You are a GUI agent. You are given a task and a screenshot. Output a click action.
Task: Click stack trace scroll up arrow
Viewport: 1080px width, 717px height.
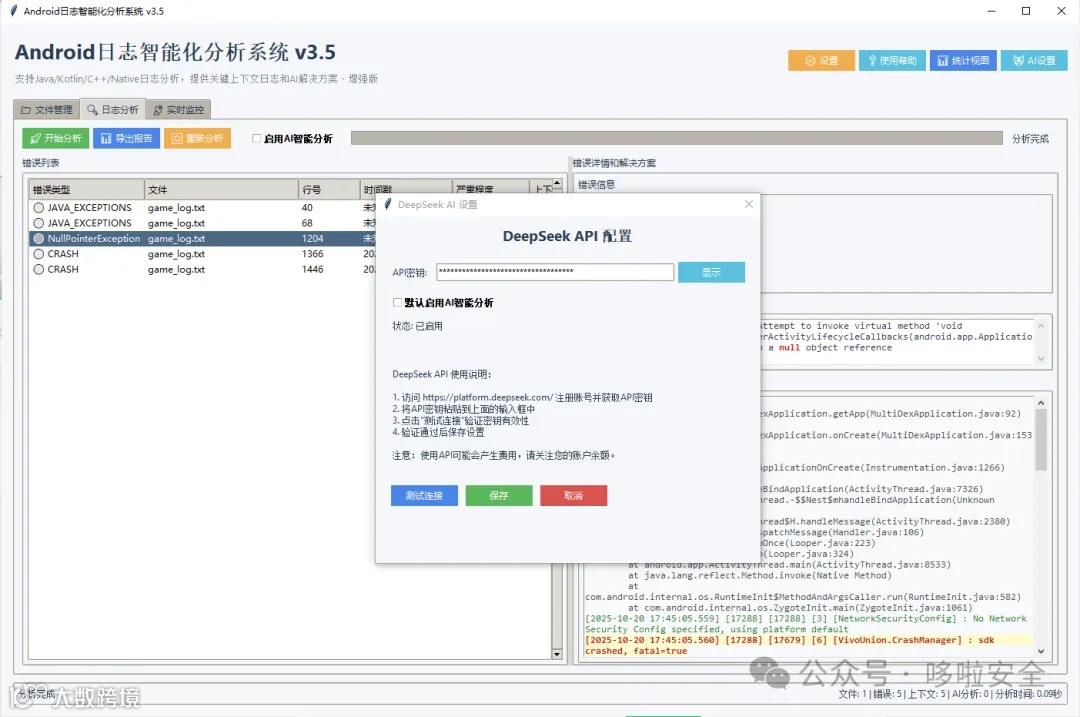[x=1041, y=403]
